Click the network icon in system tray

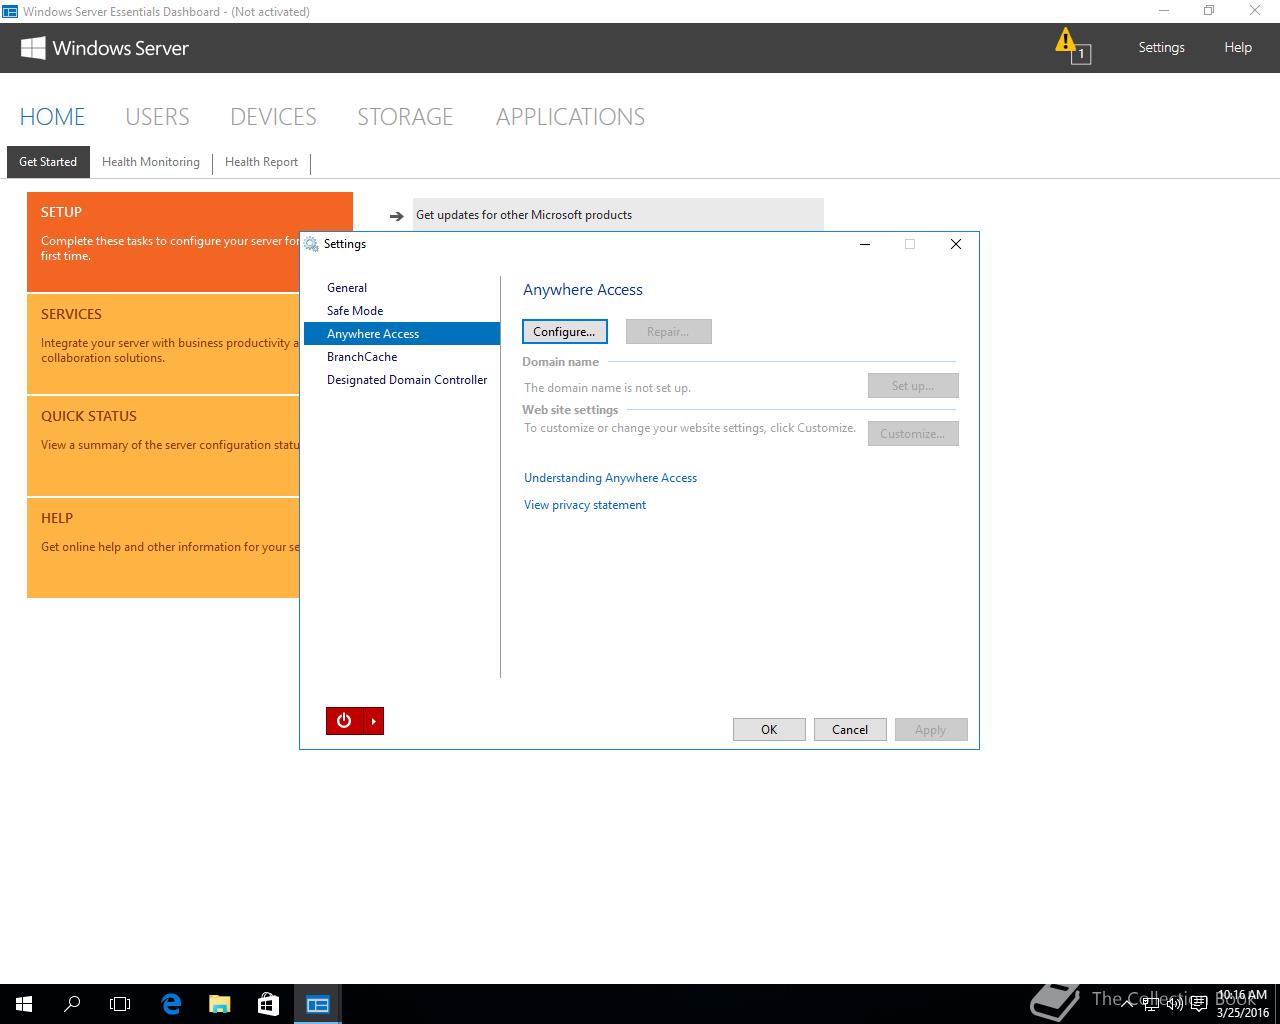(x=1151, y=1004)
